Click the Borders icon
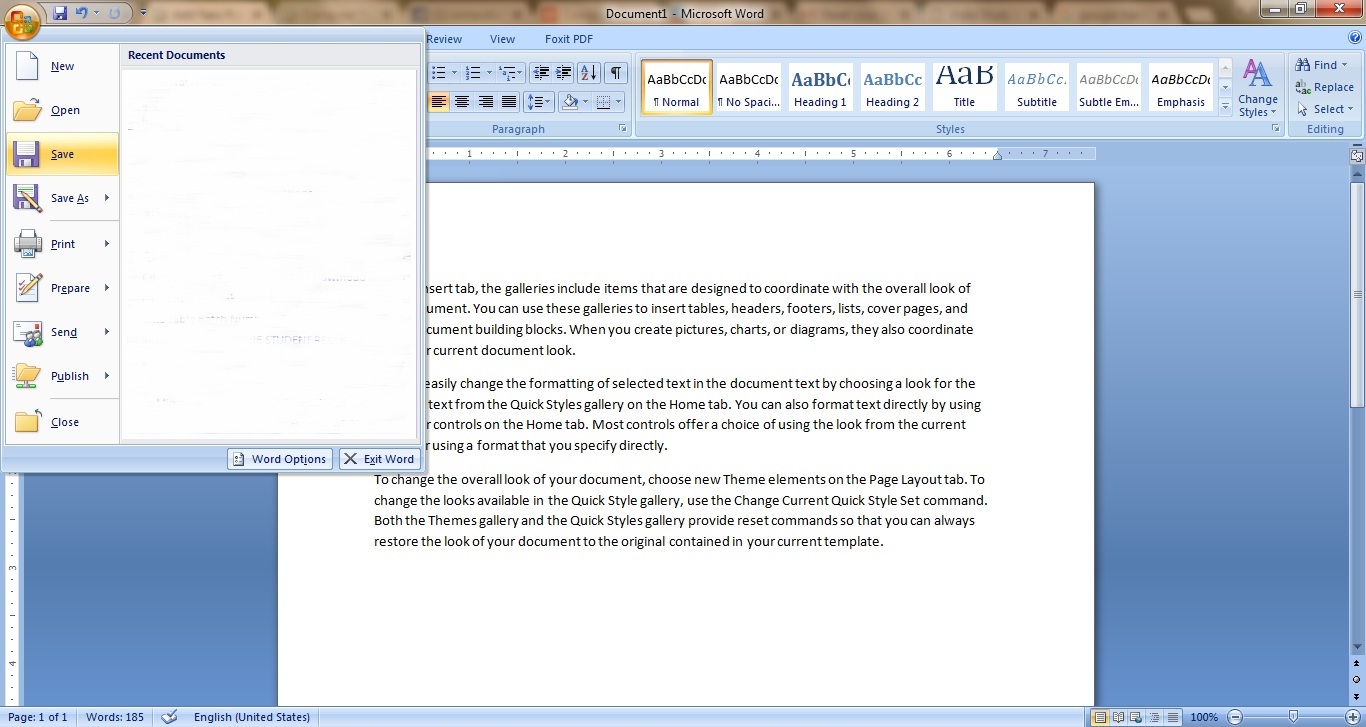Viewport: 1366px width, 727px height. 603,102
